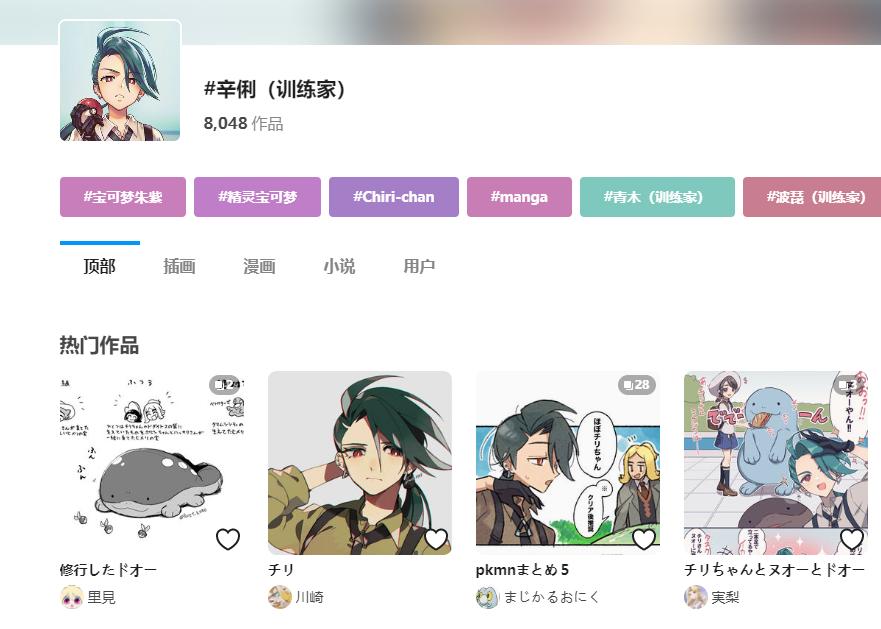This screenshot has width=881, height=629.
Task: Click the page count badge showing 28
Action: (x=637, y=384)
